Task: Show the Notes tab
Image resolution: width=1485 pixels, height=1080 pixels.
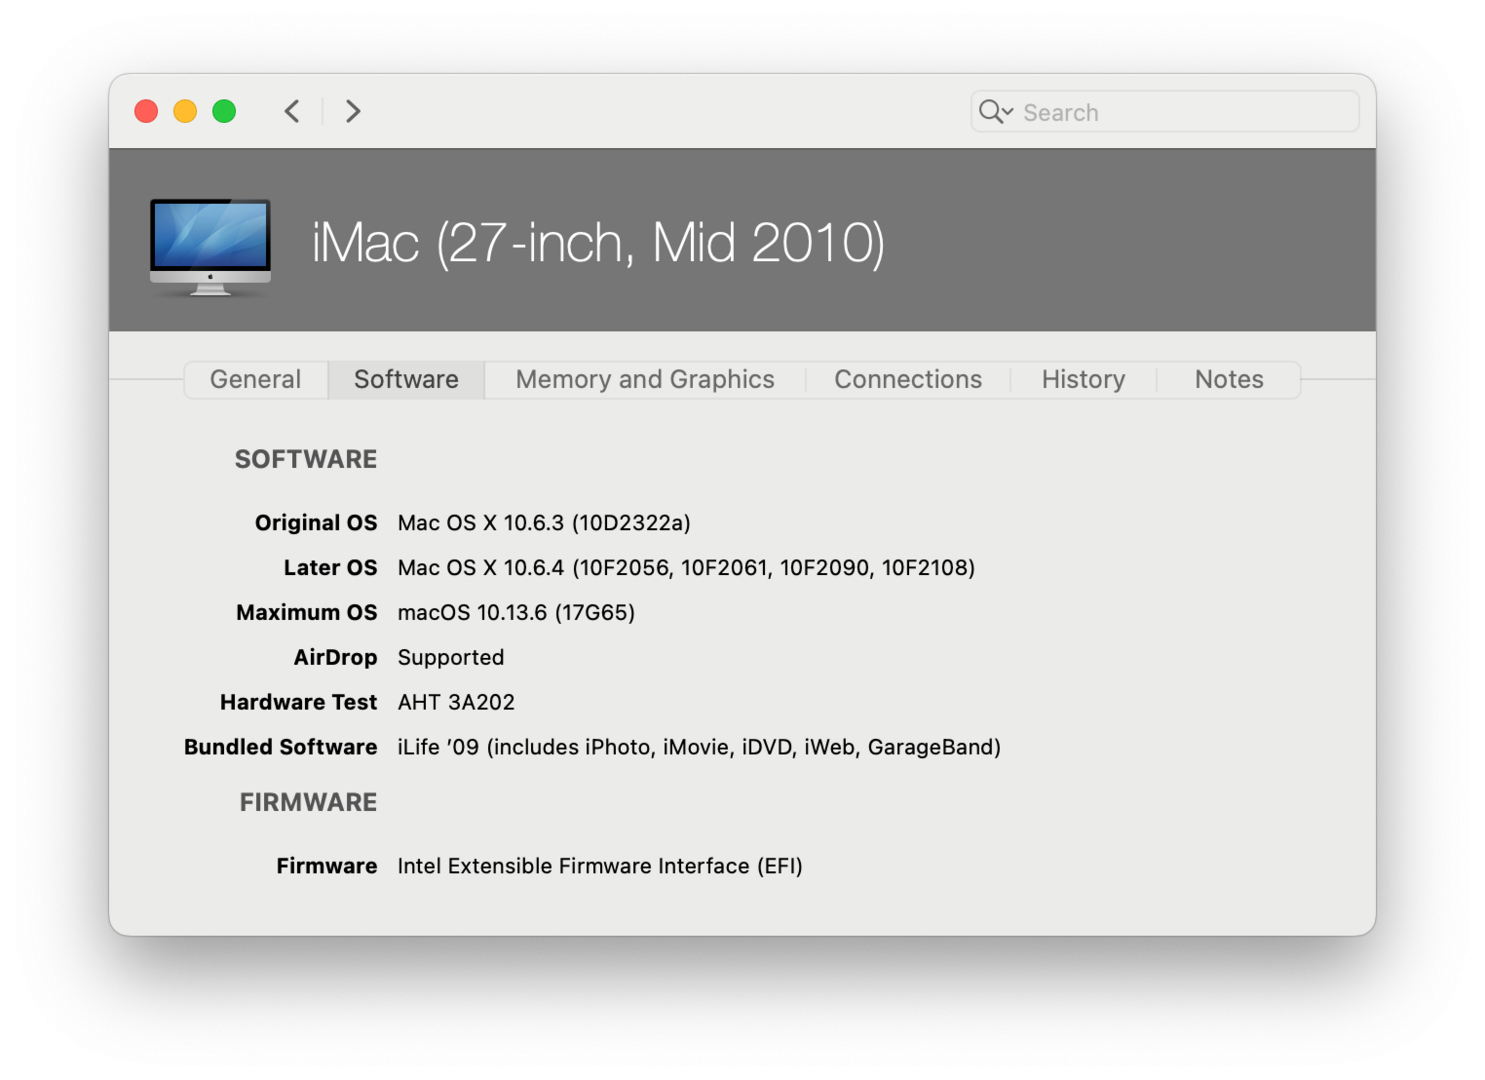Action: pyautogui.click(x=1229, y=380)
